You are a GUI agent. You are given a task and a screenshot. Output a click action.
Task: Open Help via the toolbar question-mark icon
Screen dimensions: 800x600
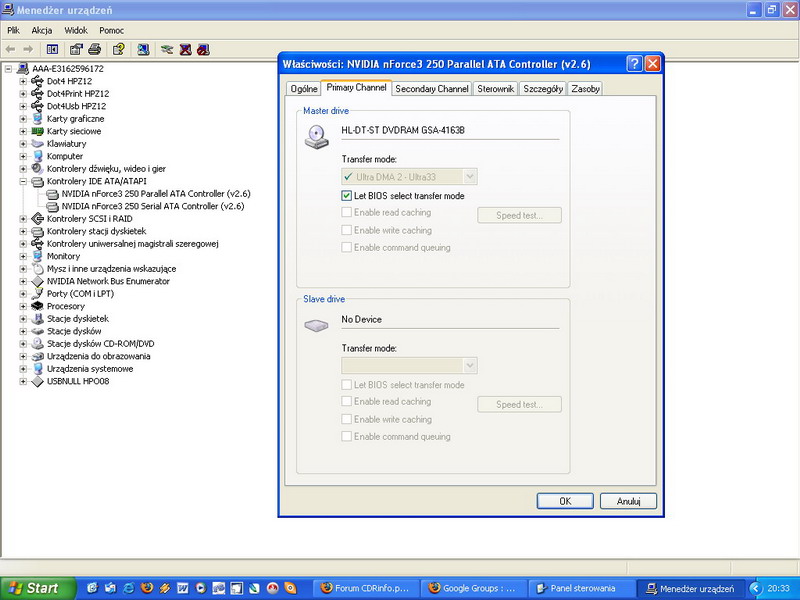pyautogui.click(x=119, y=49)
